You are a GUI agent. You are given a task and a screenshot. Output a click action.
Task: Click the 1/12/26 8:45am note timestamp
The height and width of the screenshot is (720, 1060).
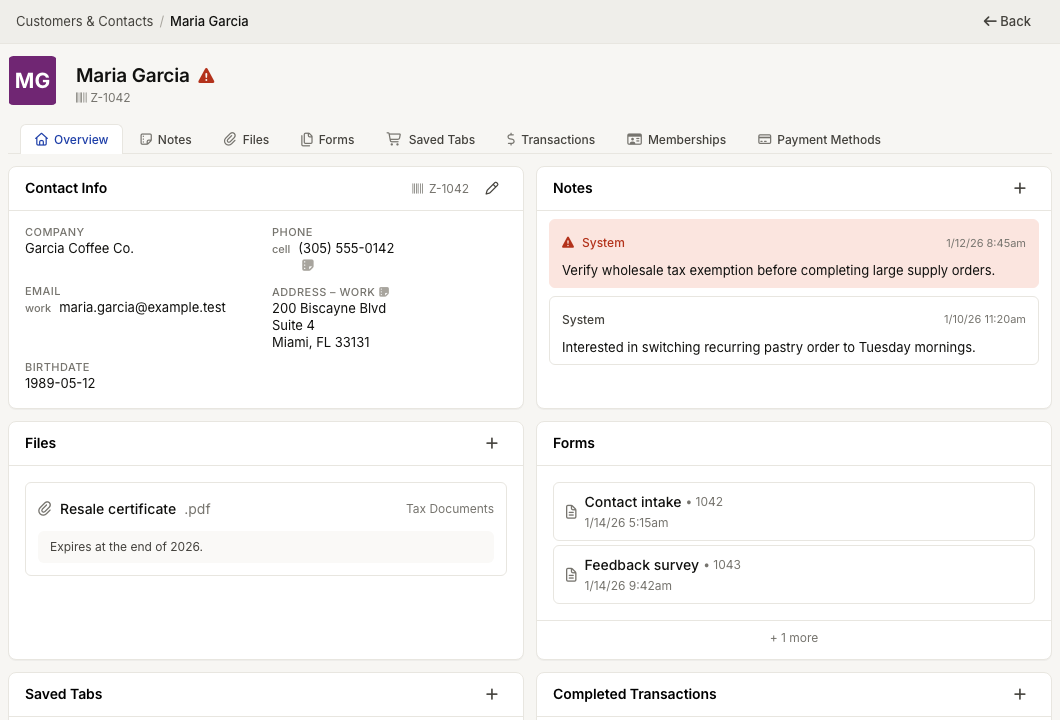(986, 243)
